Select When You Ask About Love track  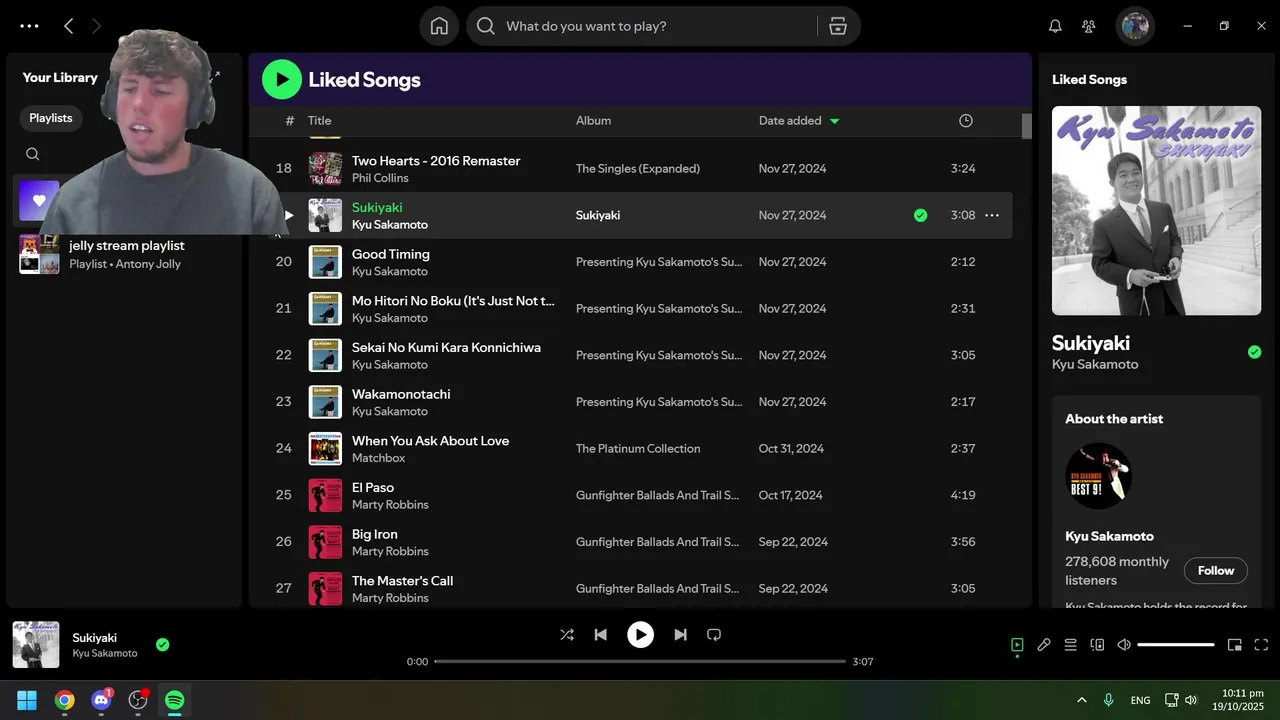pos(430,441)
